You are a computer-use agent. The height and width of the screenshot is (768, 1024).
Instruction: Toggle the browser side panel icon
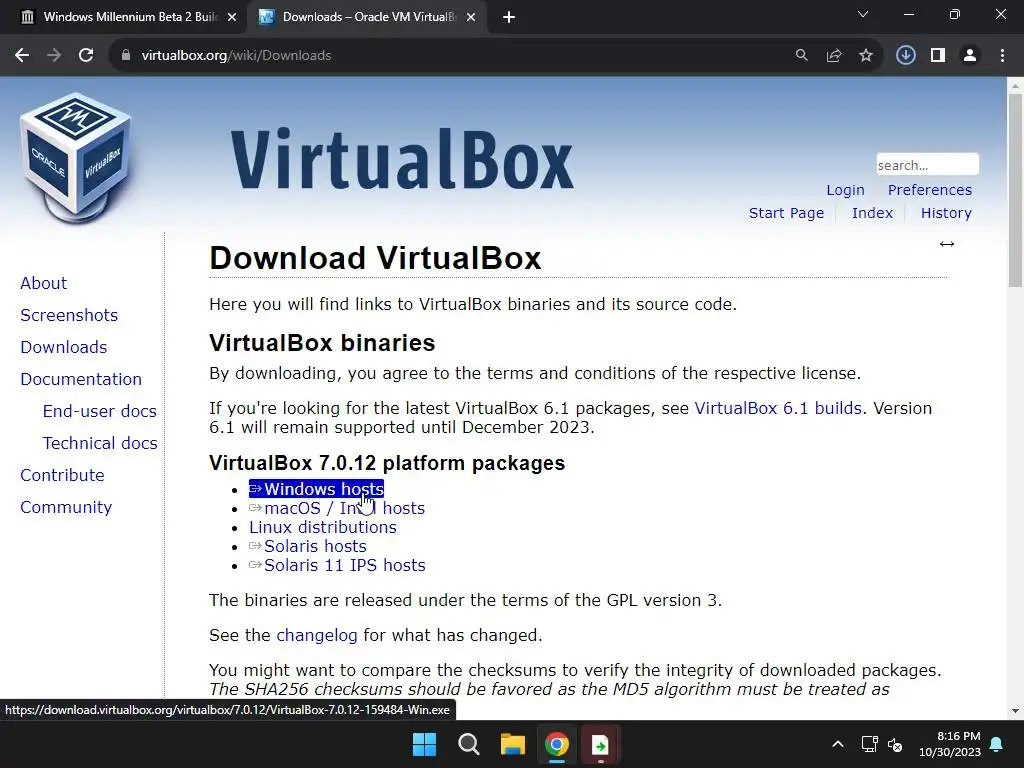(x=938, y=56)
